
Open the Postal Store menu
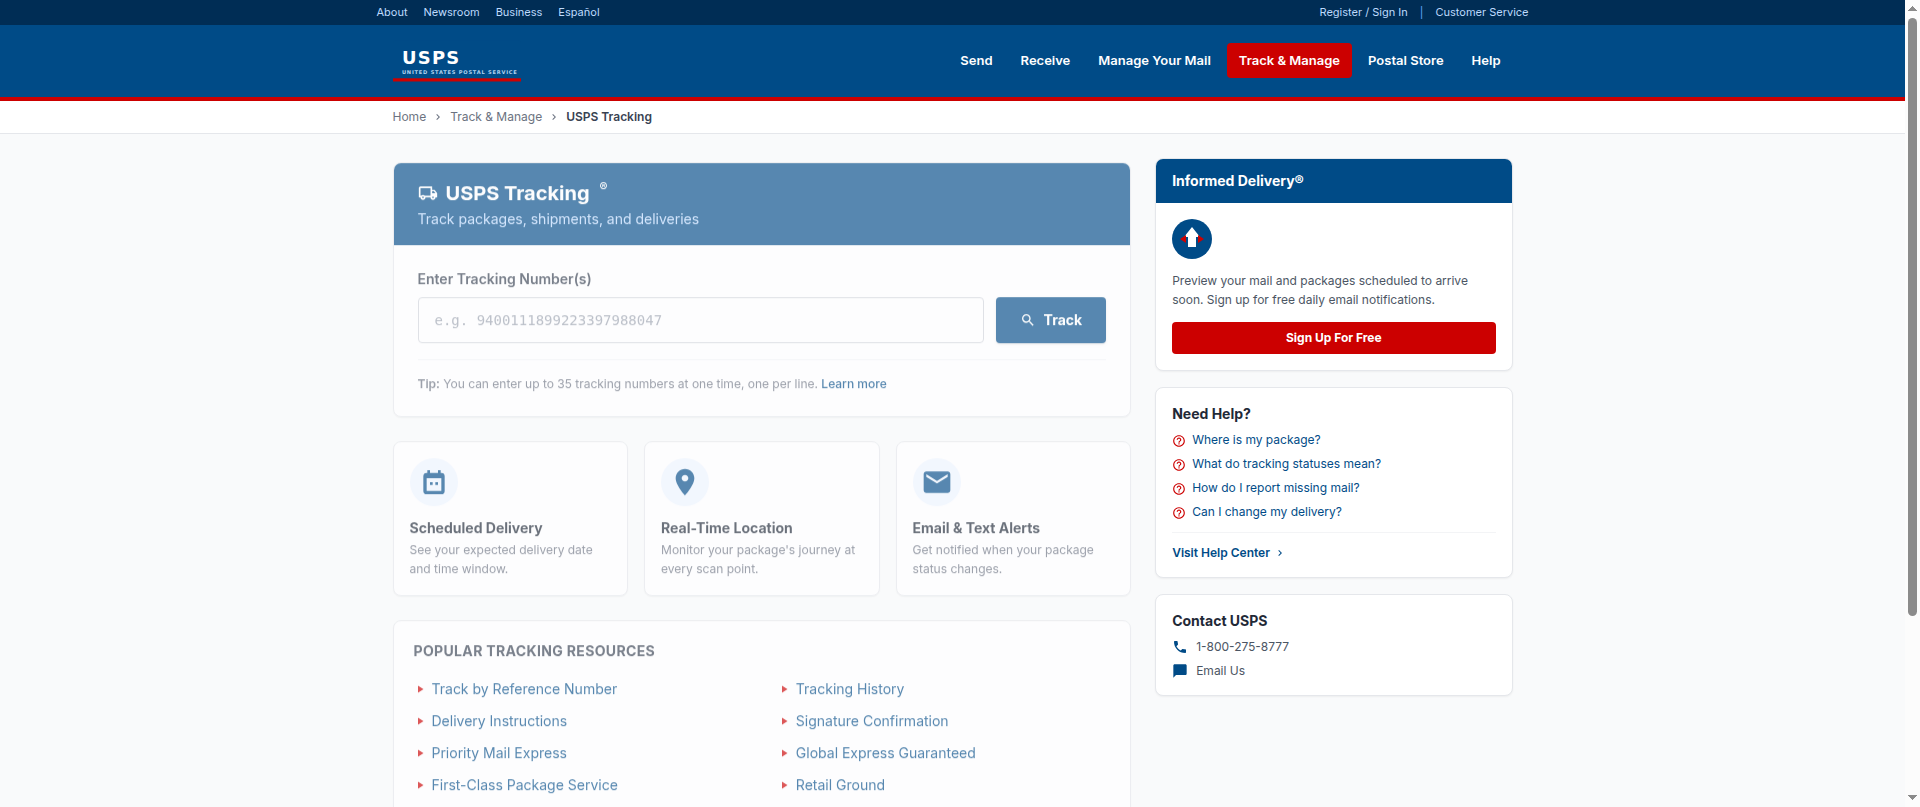[1406, 61]
